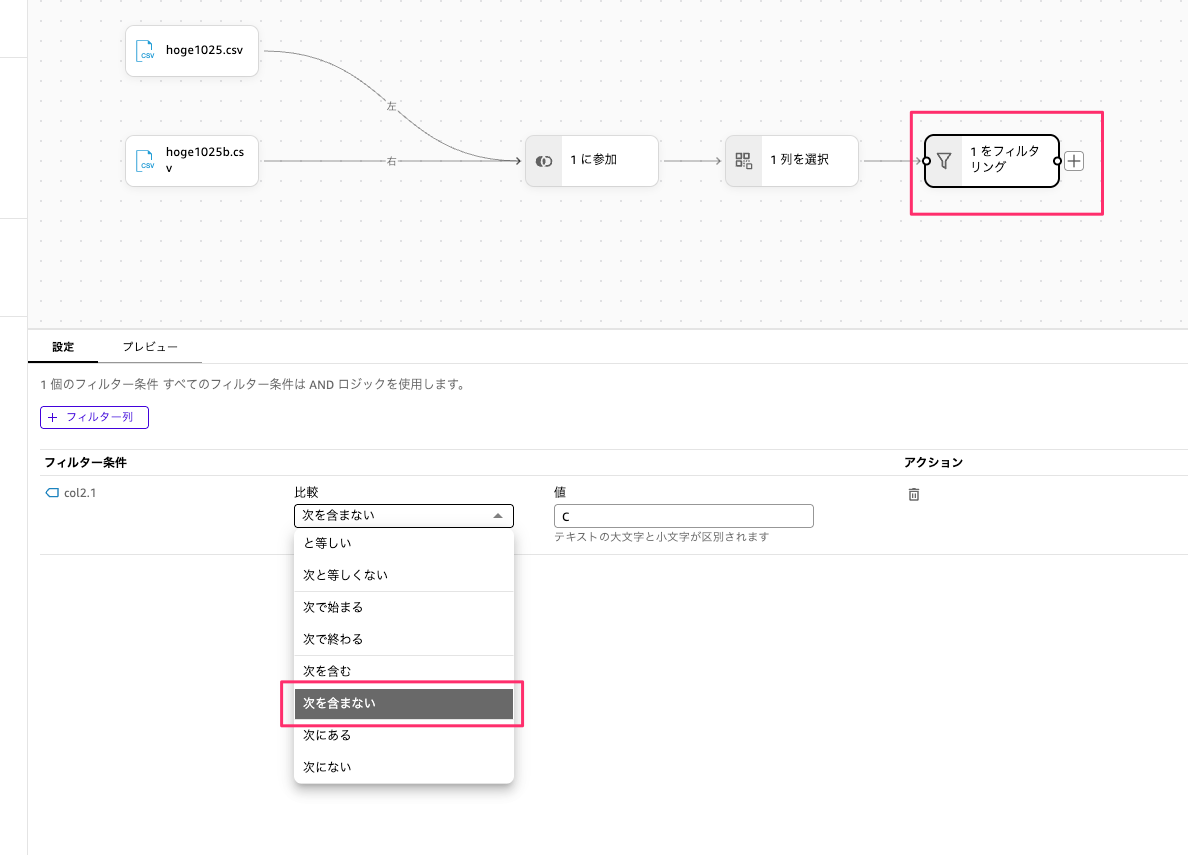The width and height of the screenshot is (1188, 855).
Task: Select the '1 をフィルタリング' node label
Action: 1005,159
